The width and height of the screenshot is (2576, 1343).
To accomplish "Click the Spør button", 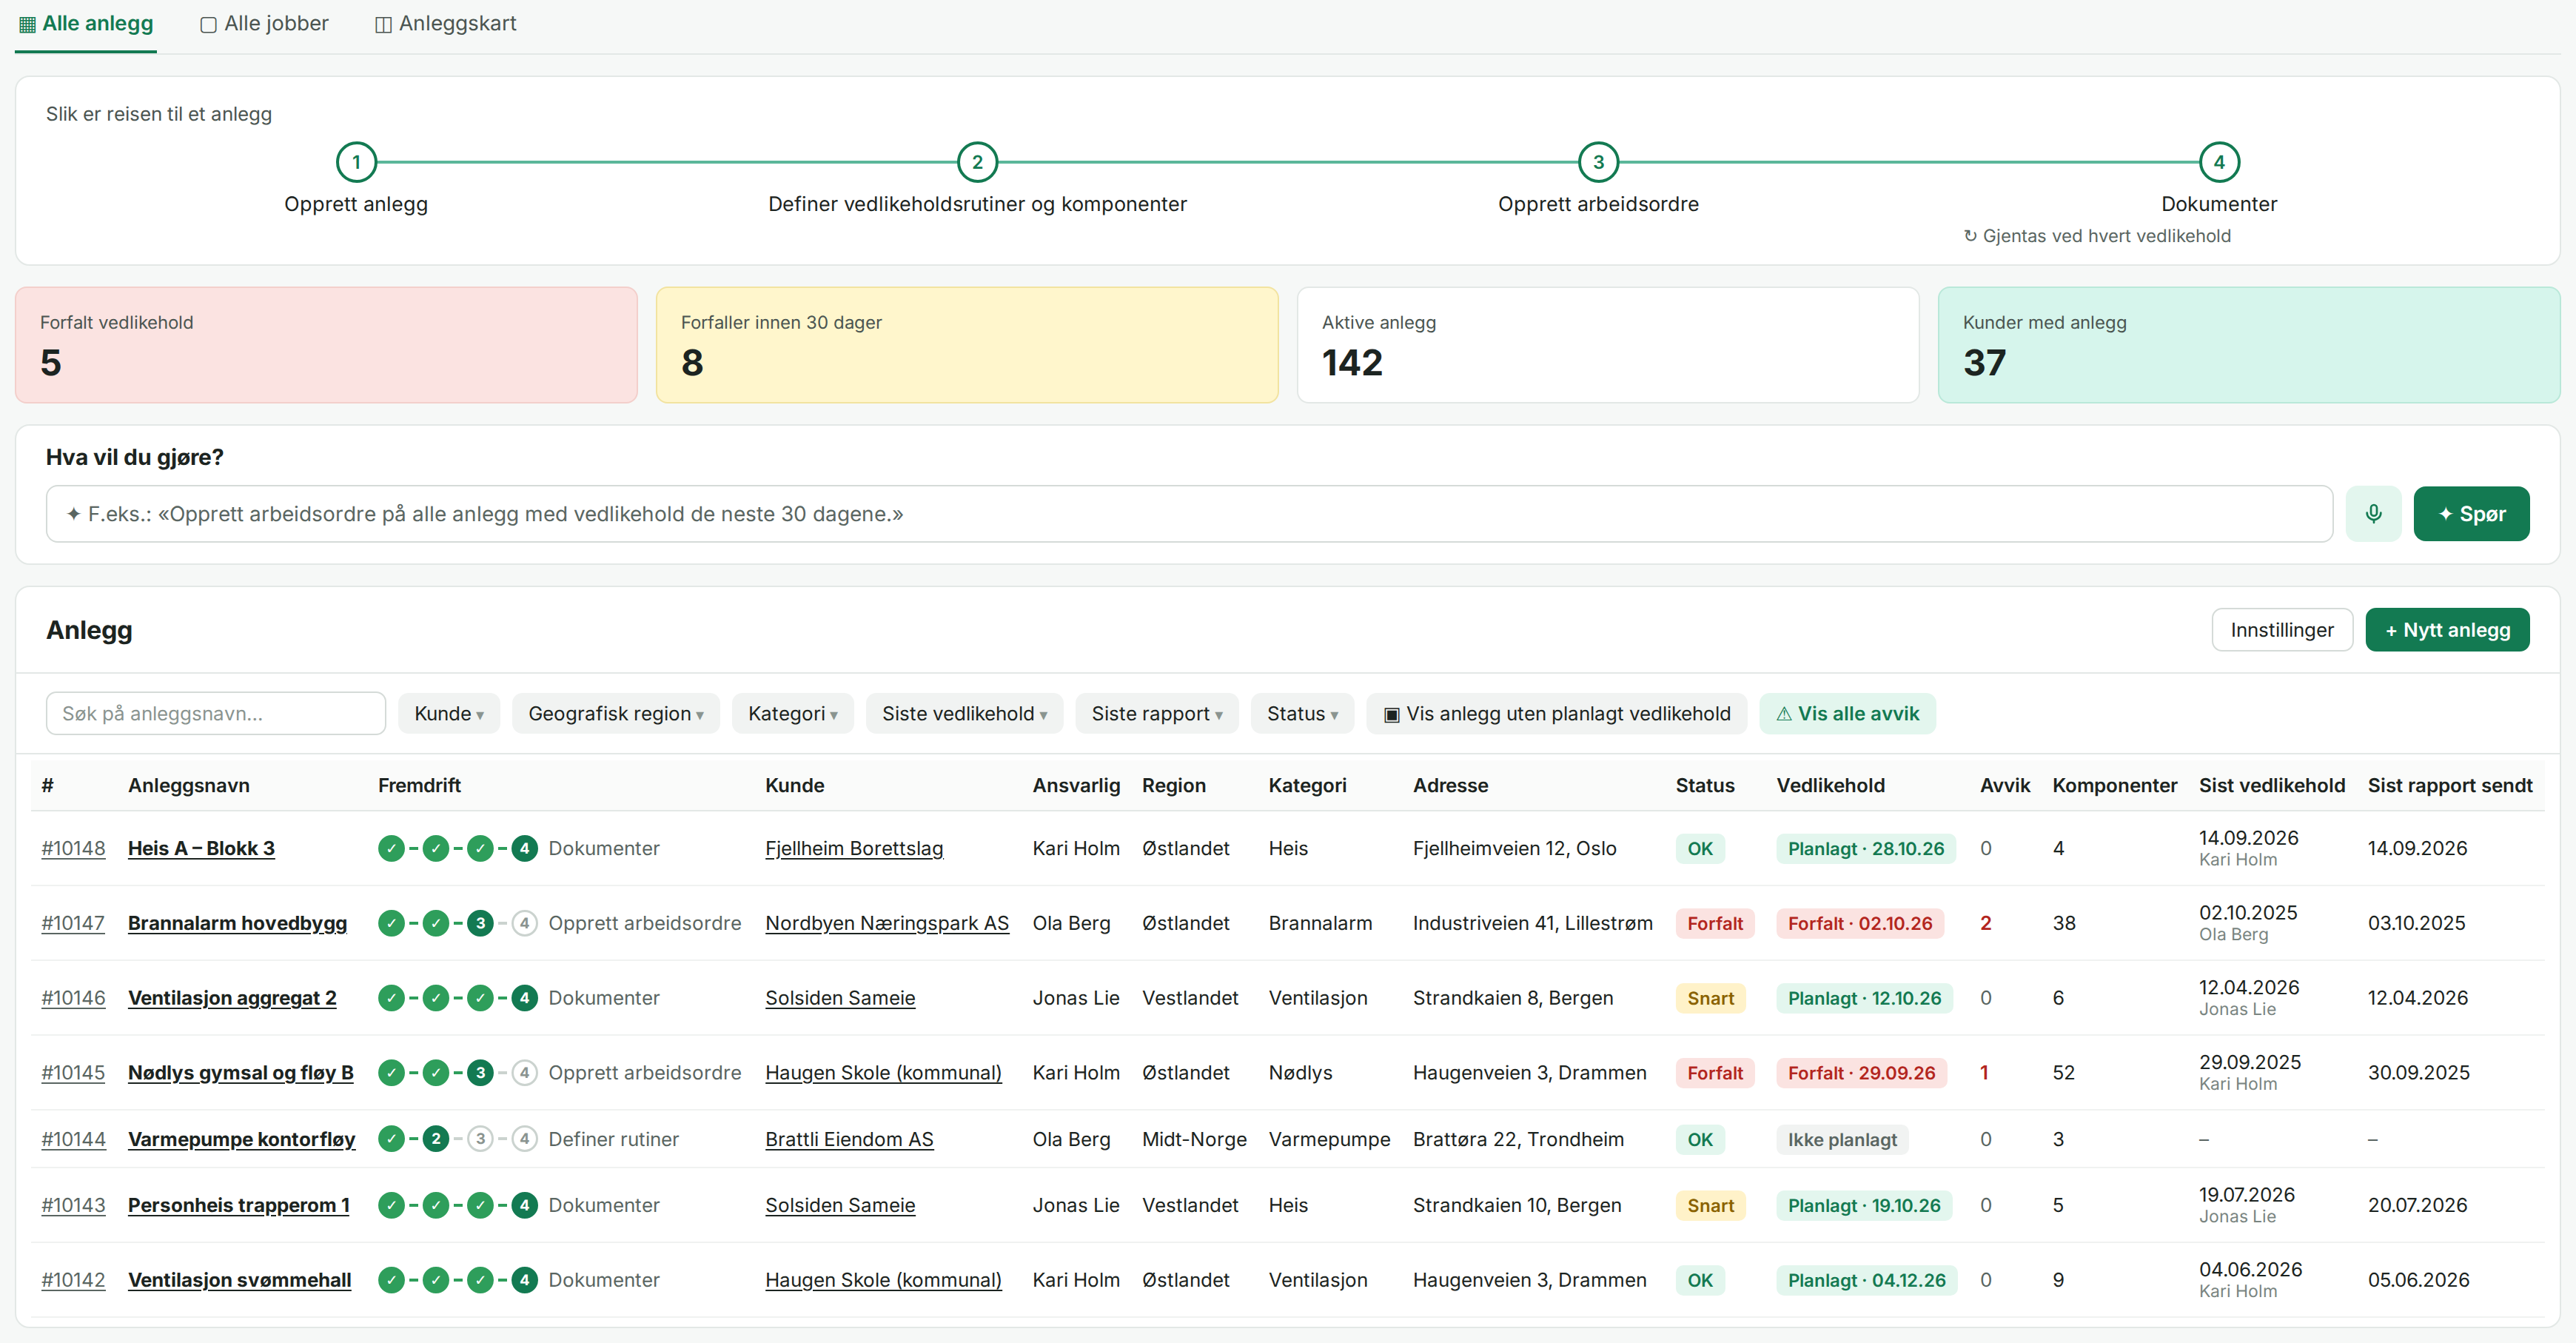I will coord(2471,514).
